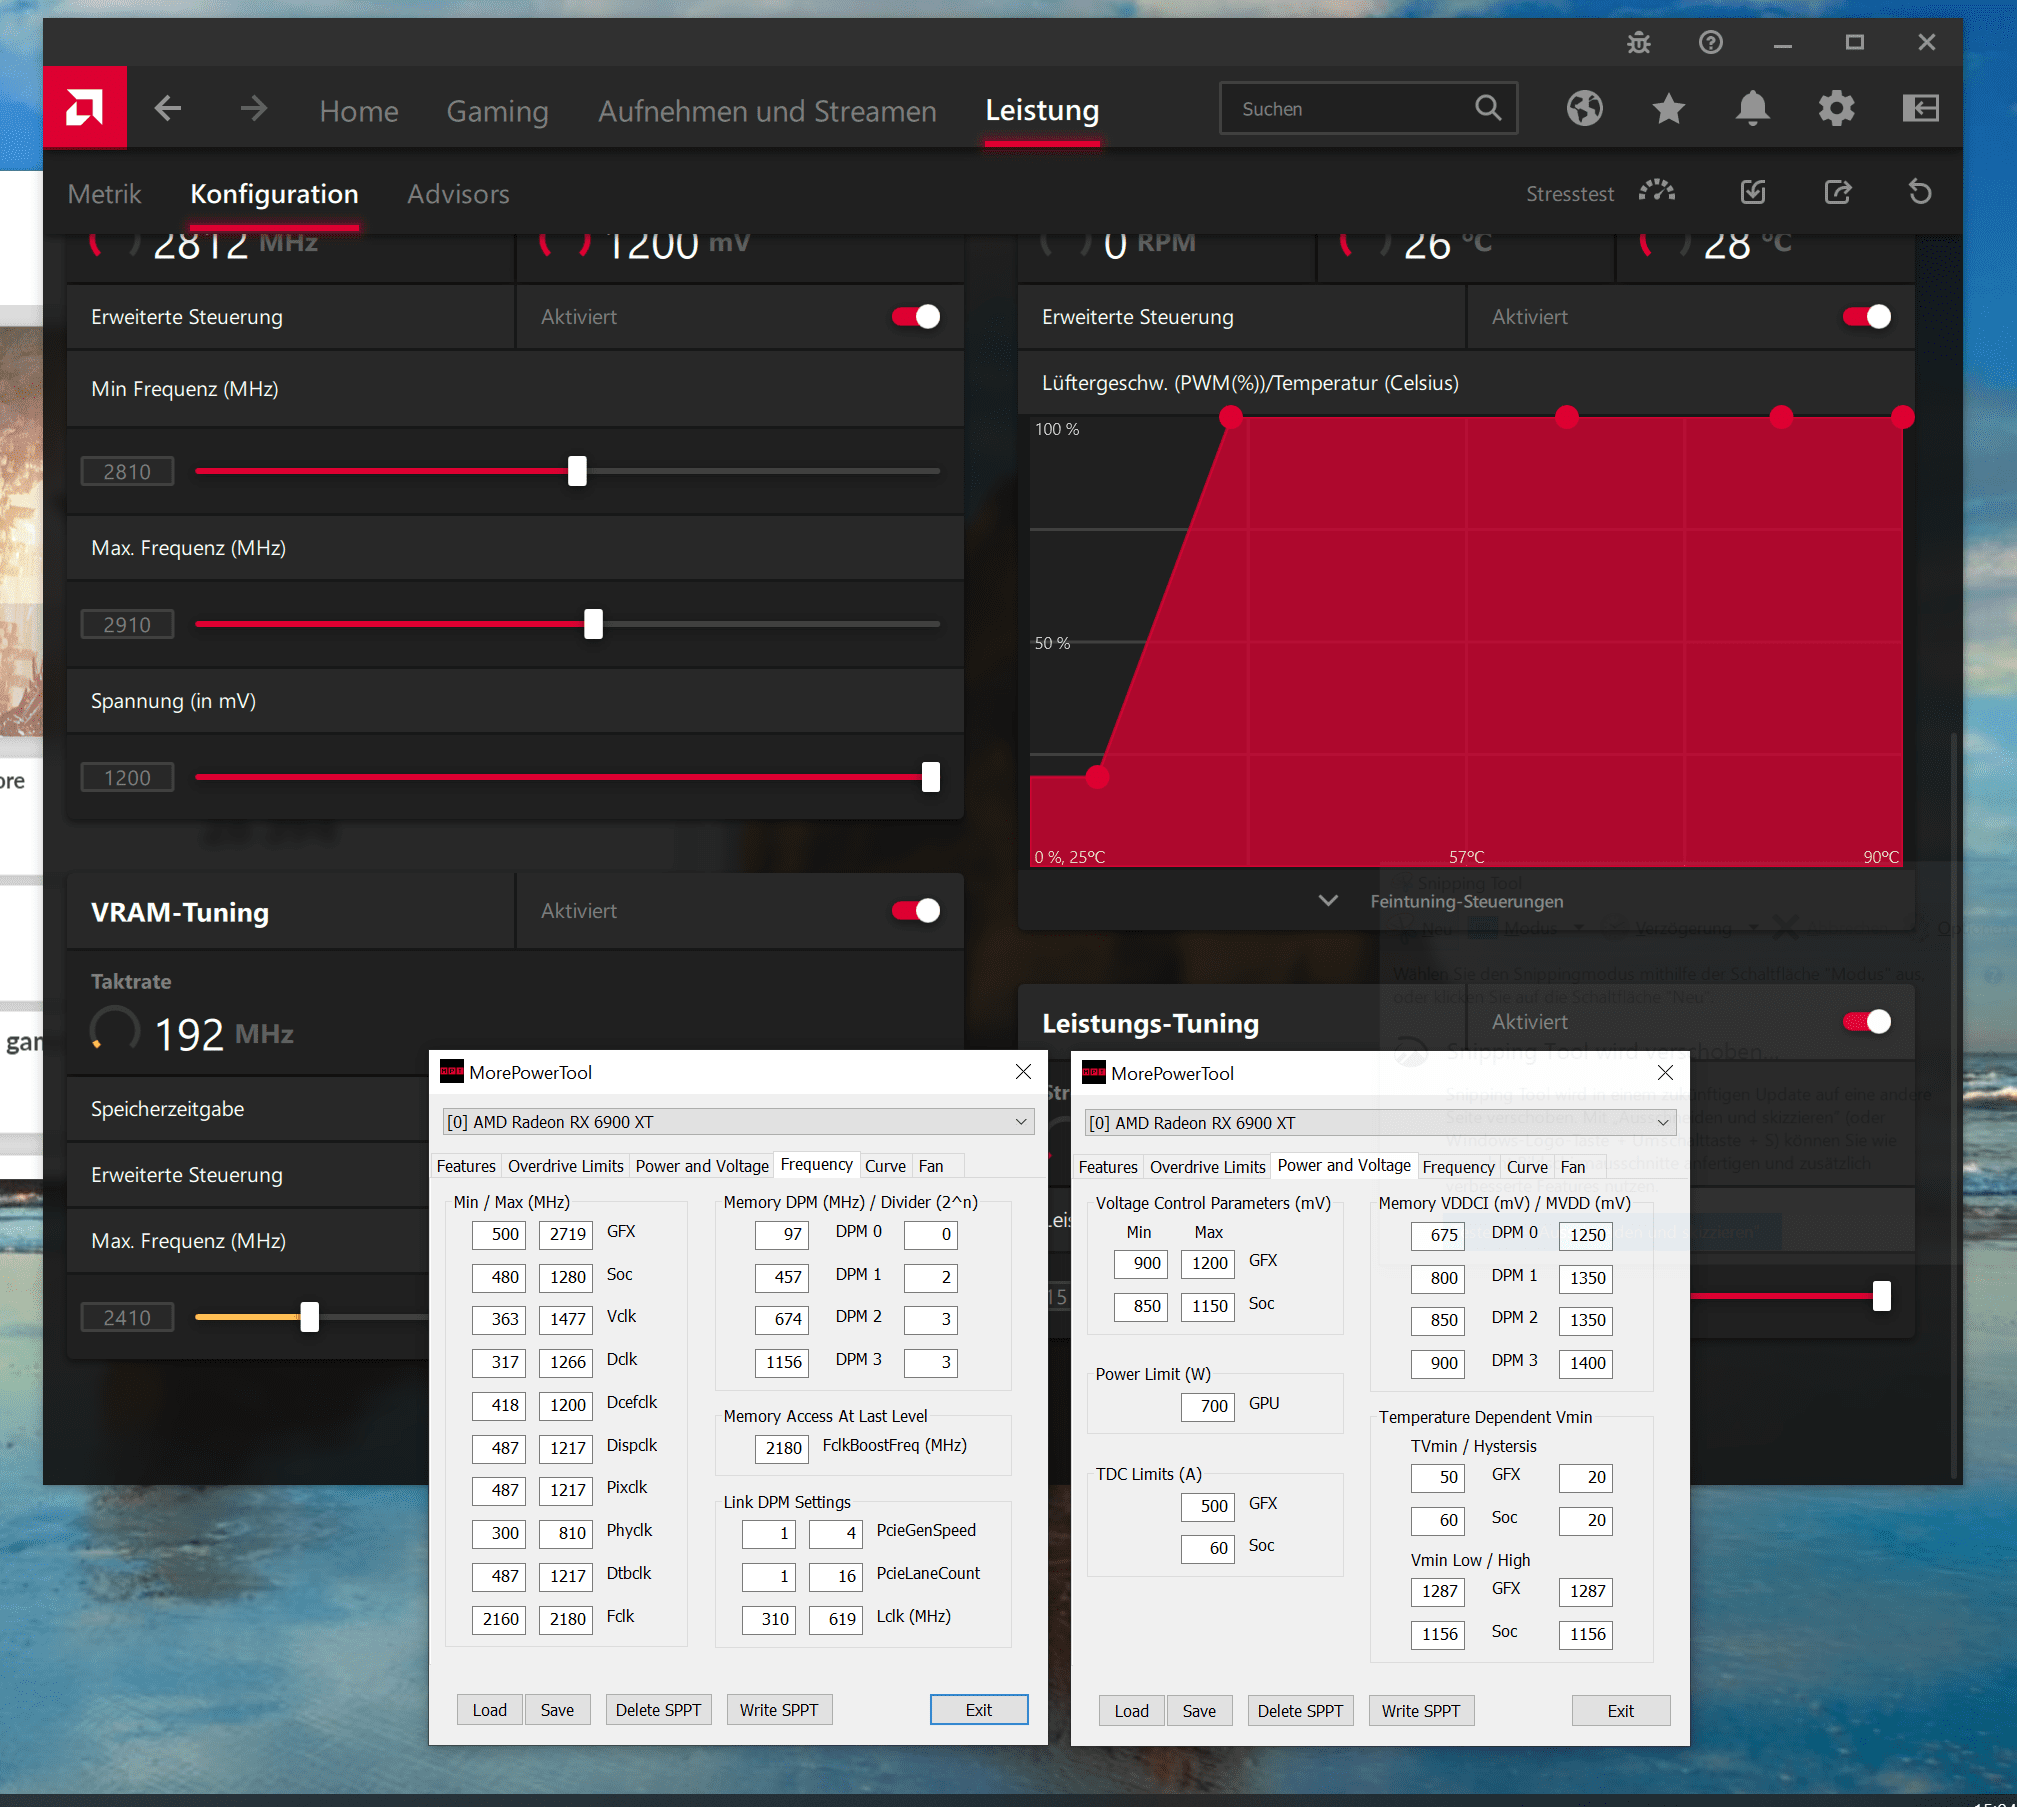Click the AMD logo icon
This screenshot has height=1807, width=2017.
pos(85,107)
